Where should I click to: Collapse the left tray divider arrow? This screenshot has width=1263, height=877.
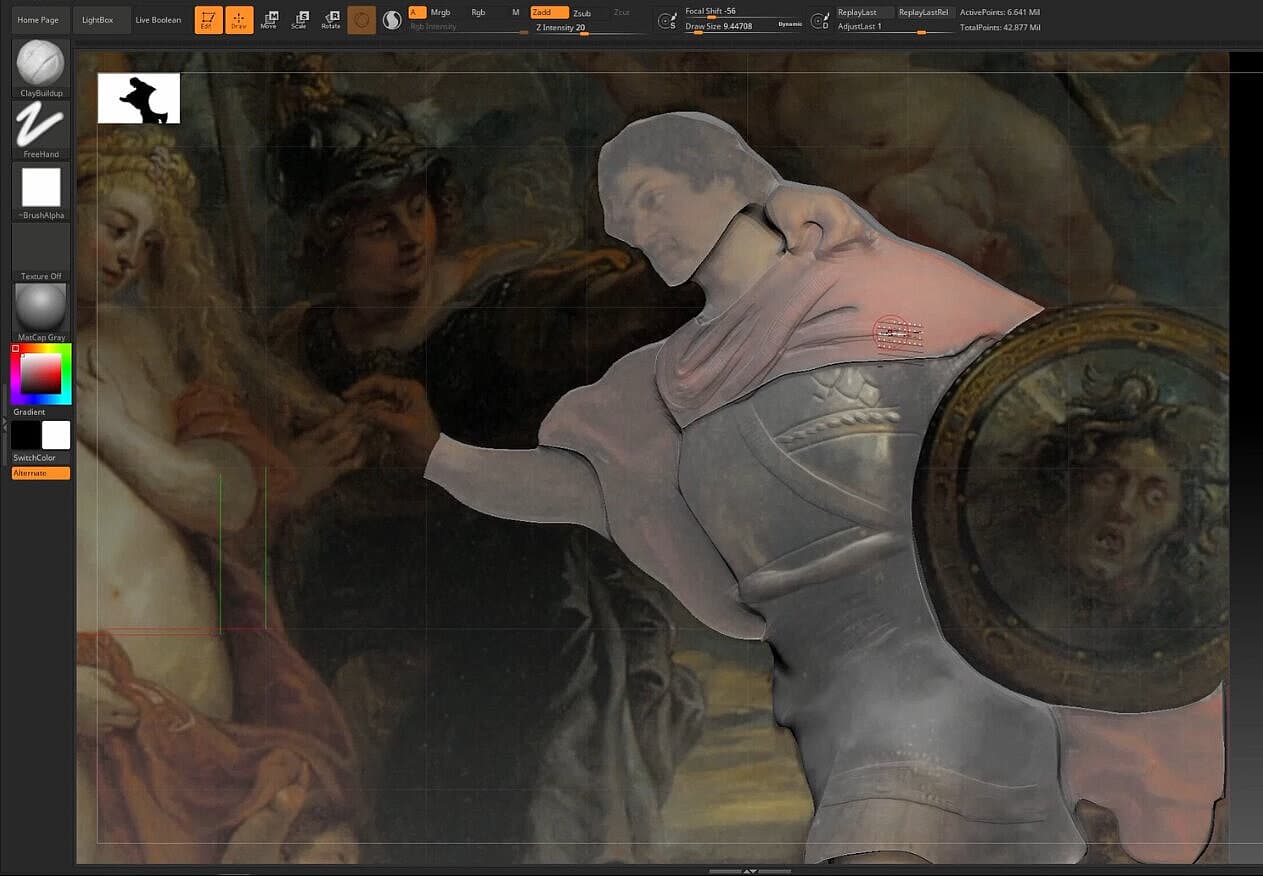click(x=4, y=424)
